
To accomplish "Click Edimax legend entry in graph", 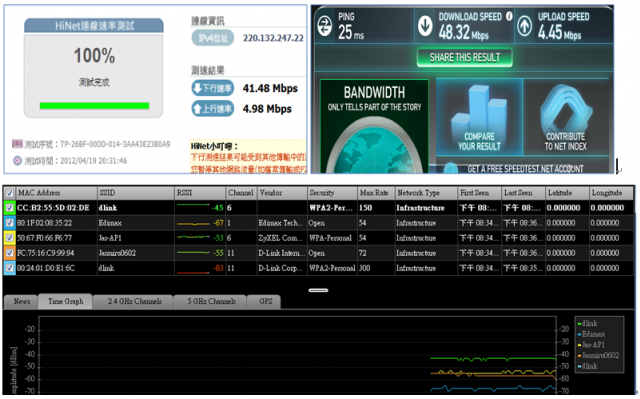I will point(591,334).
